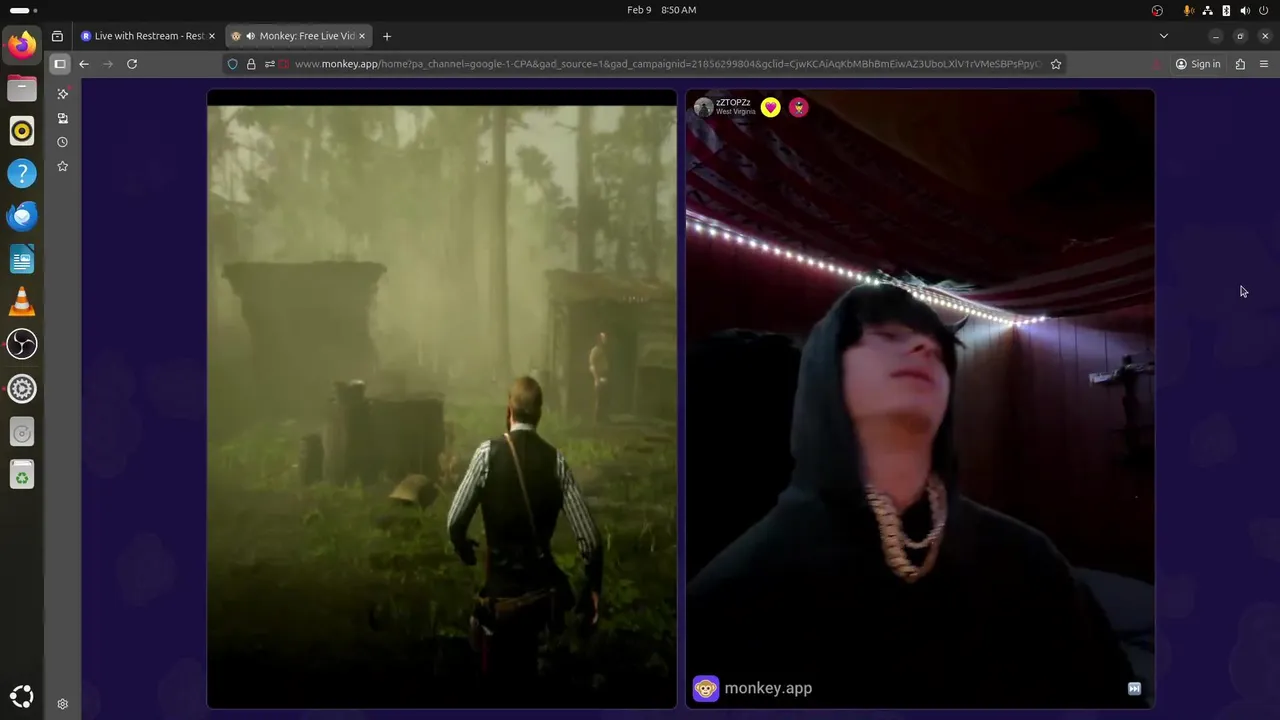Open zZTOPZz's profile avatar
The image size is (1280, 720).
coord(704,107)
